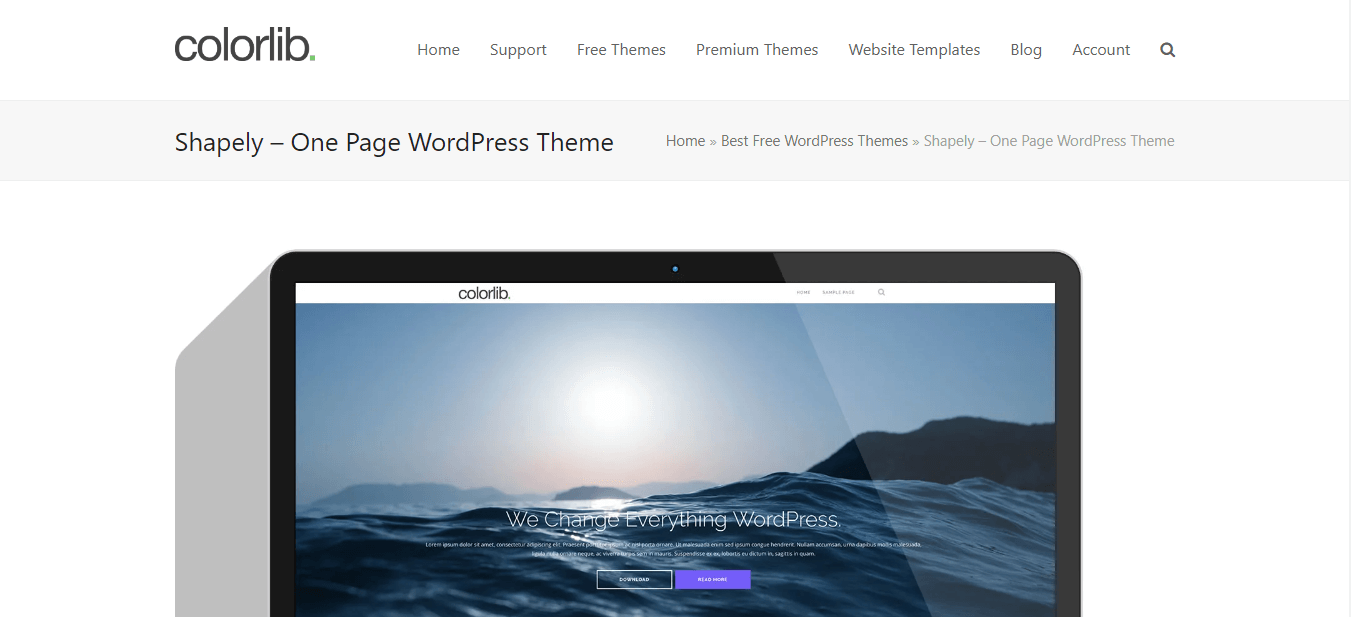The height and width of the screenshot is (617, 1351).
Task: Click the current page breadcrumb text
Action: [1048, 140]
